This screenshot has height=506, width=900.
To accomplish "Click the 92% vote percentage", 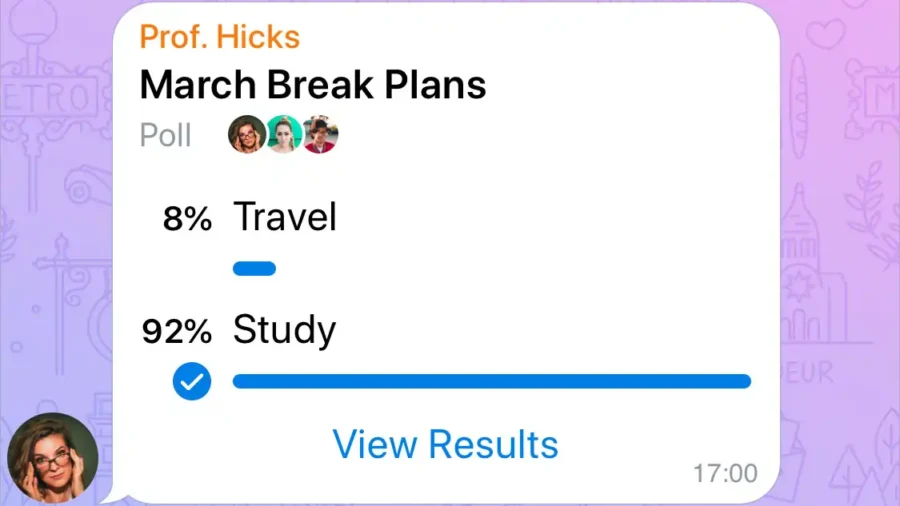I will coord(176,331).
